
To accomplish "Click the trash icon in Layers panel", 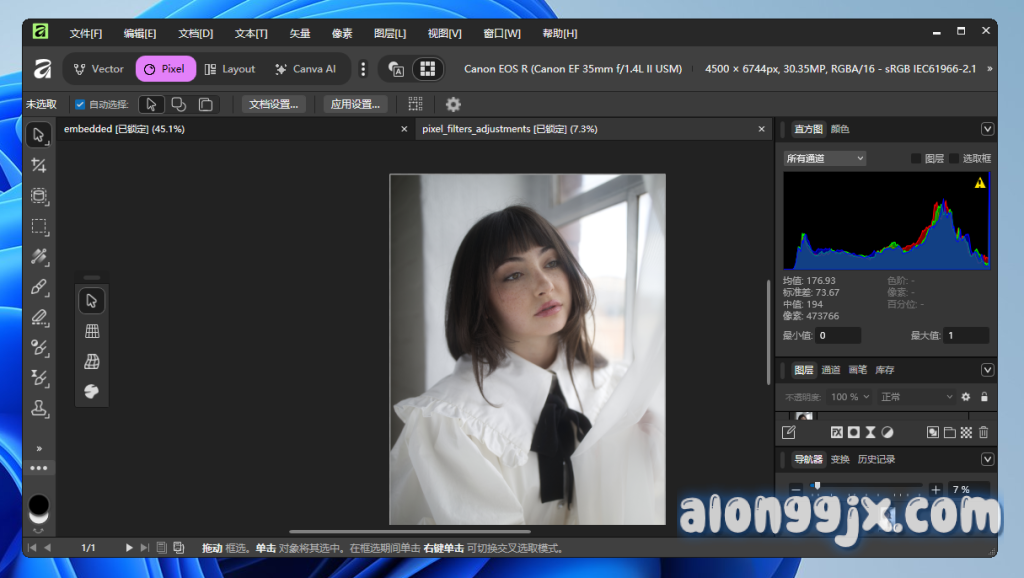I will pos(983,432).
